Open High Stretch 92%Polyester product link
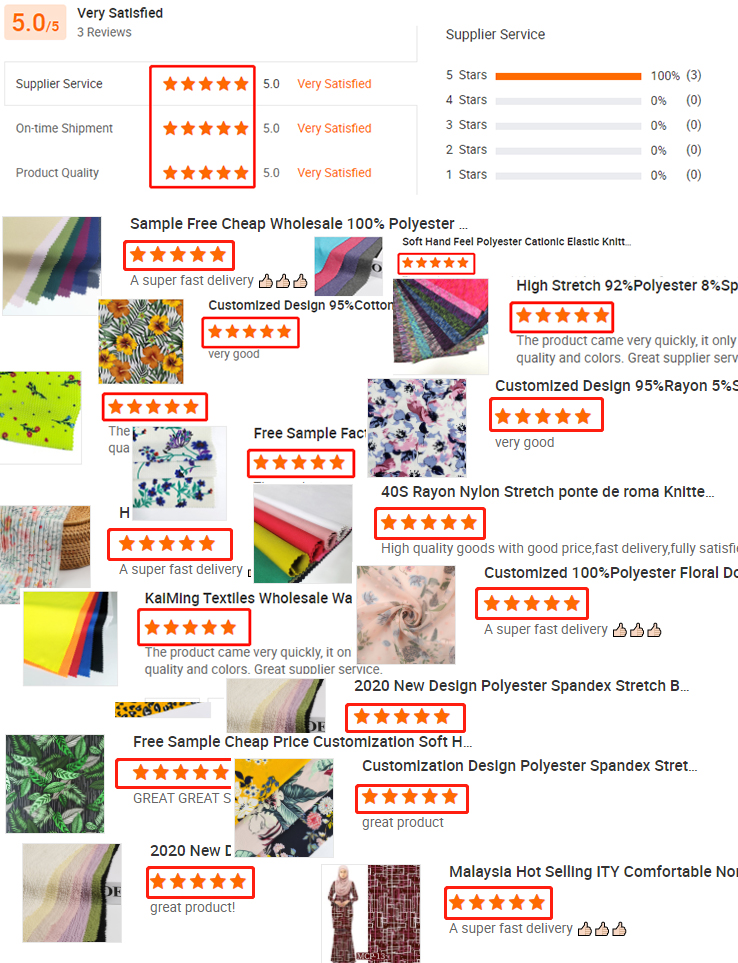The height and width of the screenshot is (963, 738). coord(627,286)
